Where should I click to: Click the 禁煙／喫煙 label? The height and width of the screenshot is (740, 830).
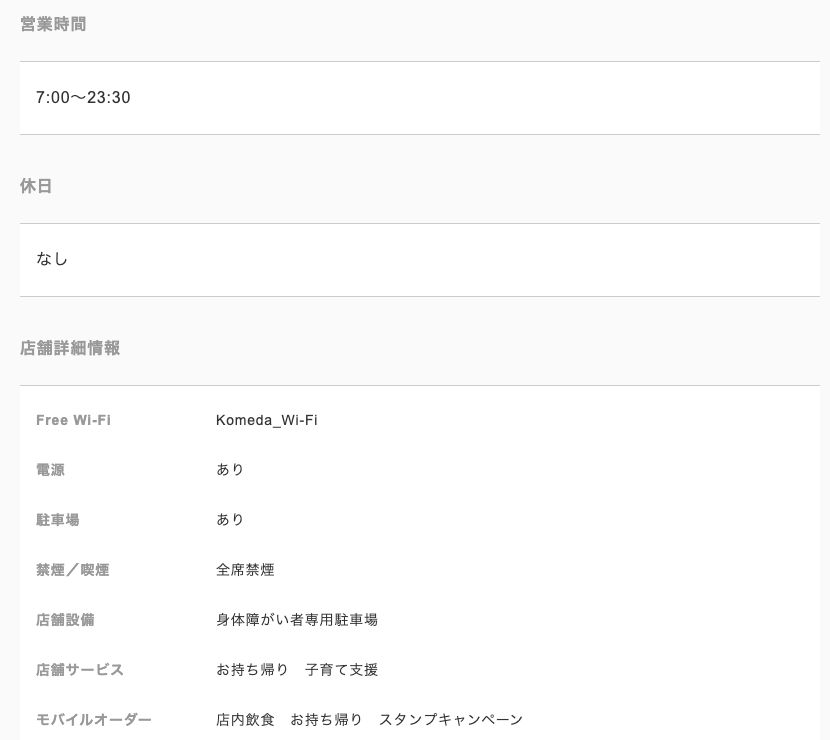click(x=73, y=570)
